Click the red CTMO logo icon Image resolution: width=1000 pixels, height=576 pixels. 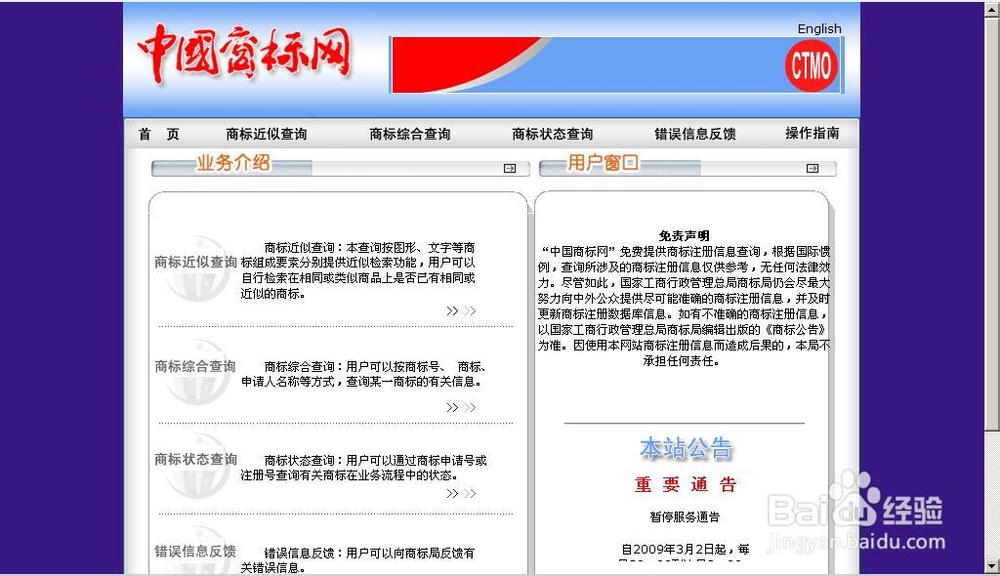[x=809, y=65]
